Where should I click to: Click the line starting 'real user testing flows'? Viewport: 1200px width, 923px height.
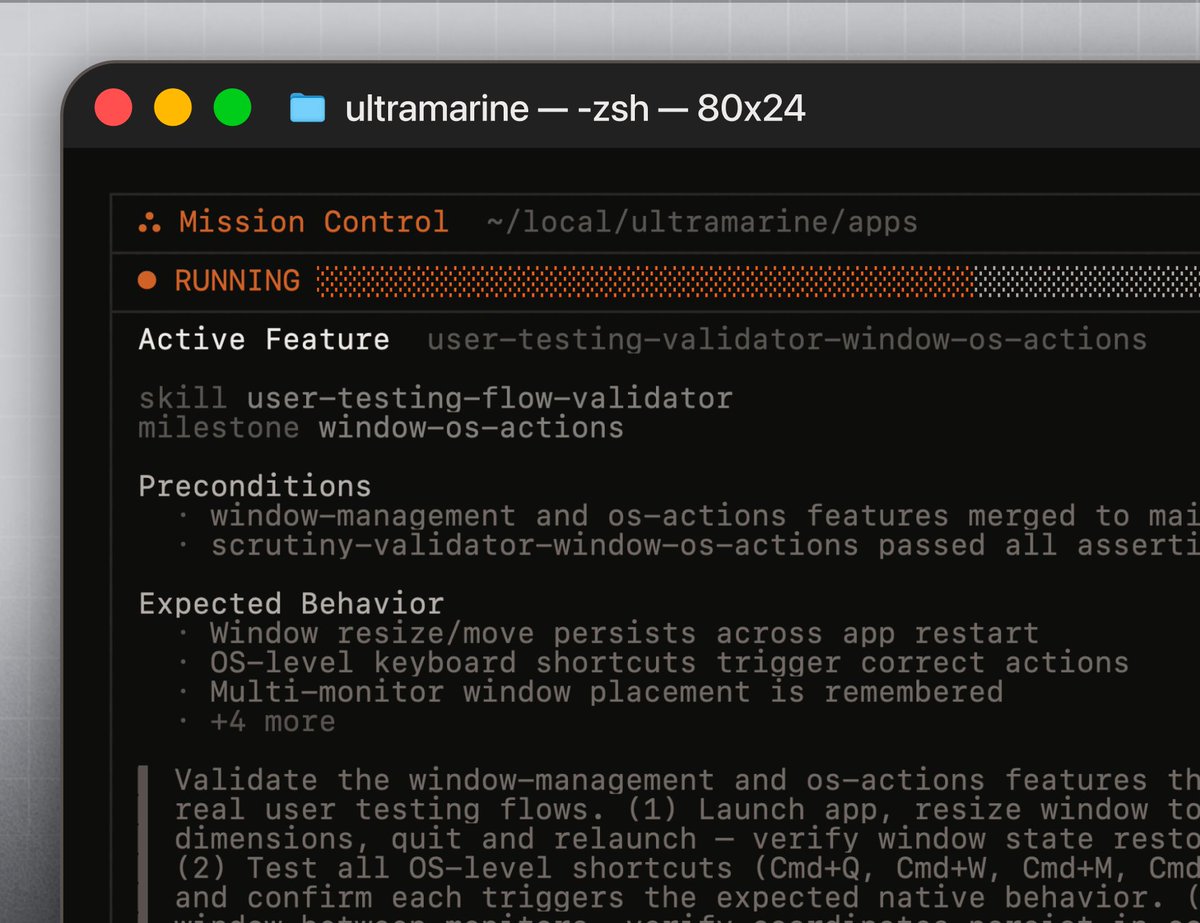[x=687, y=809]
